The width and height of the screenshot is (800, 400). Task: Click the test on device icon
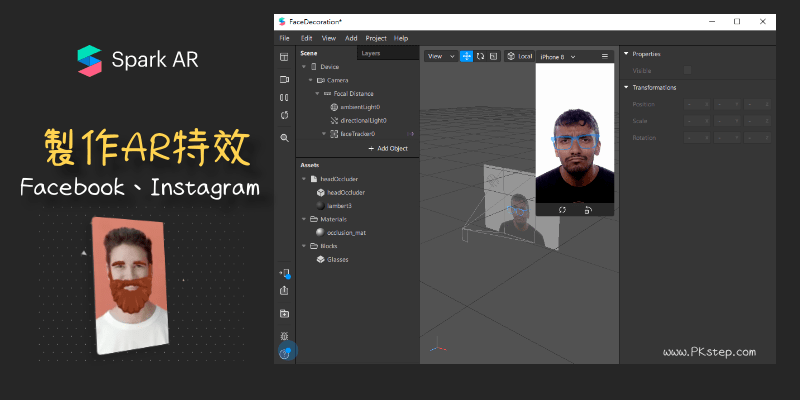(285, 273)
